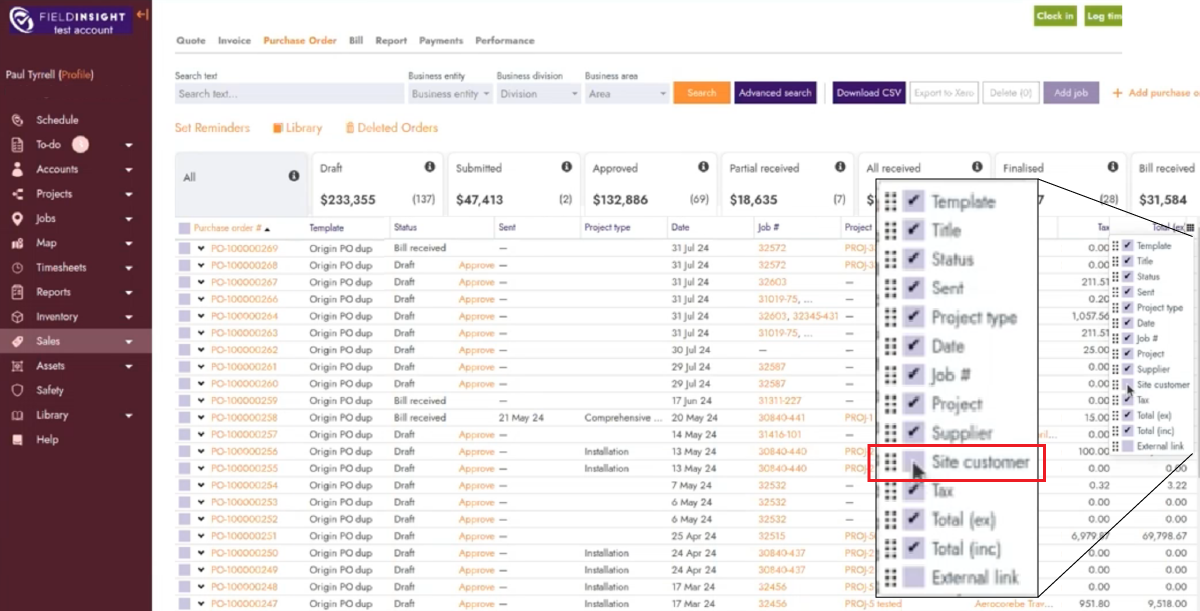Select the row checkbox for PO-100000269
This screenshot has width=1200, height=611.
click(x=184, y=248)
